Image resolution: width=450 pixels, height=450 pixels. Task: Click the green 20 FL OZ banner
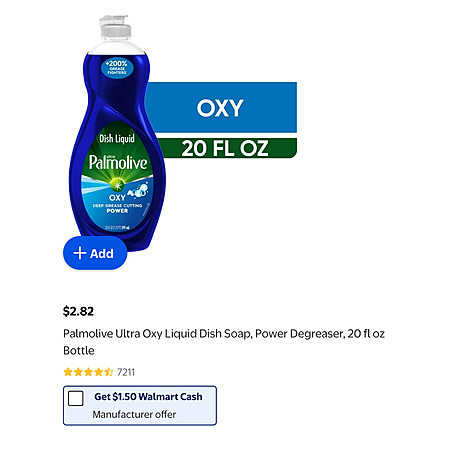227,148
